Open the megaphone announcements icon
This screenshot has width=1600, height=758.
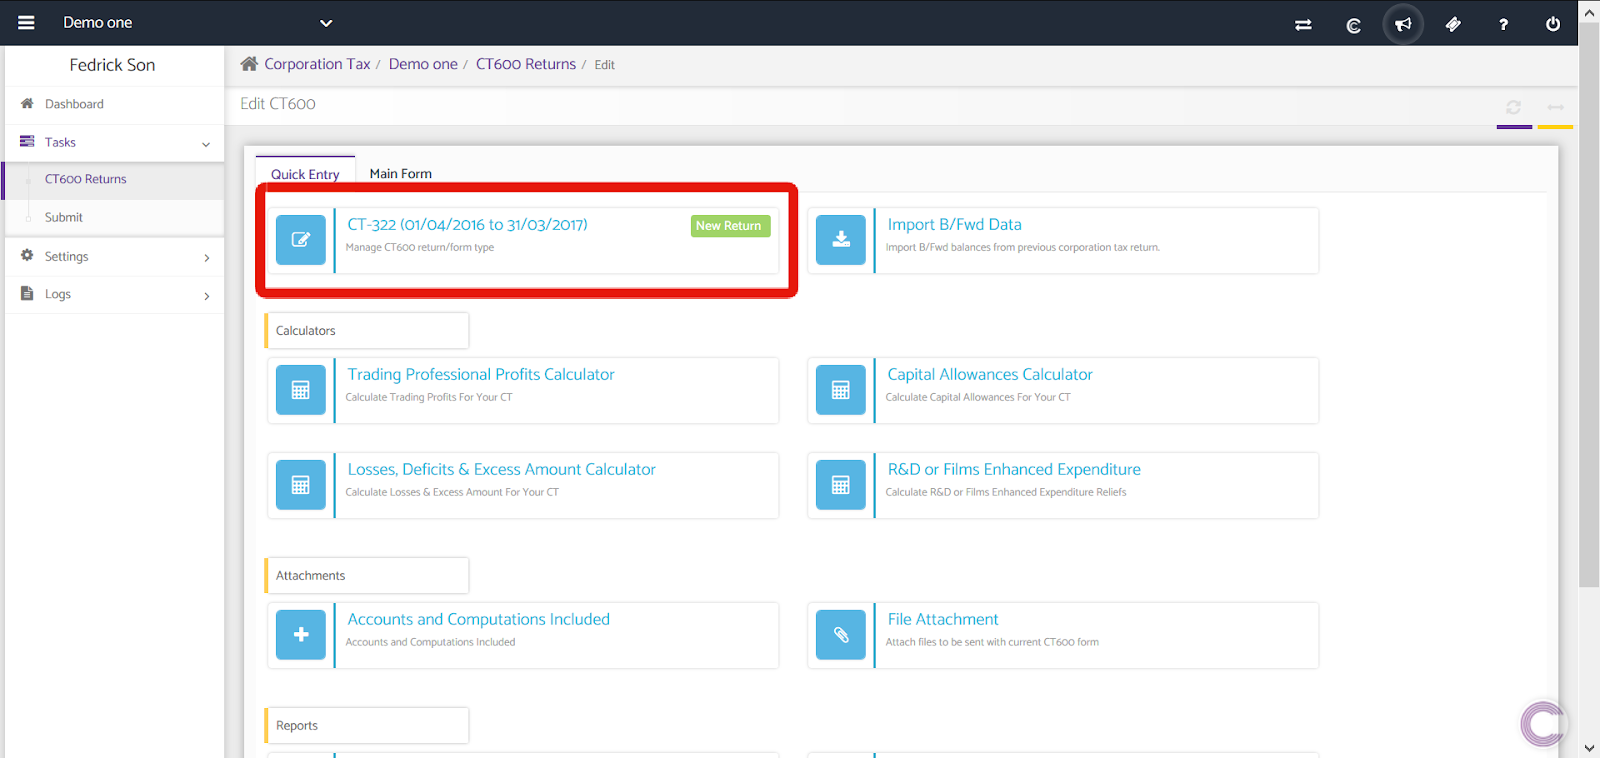point(1403,24)
